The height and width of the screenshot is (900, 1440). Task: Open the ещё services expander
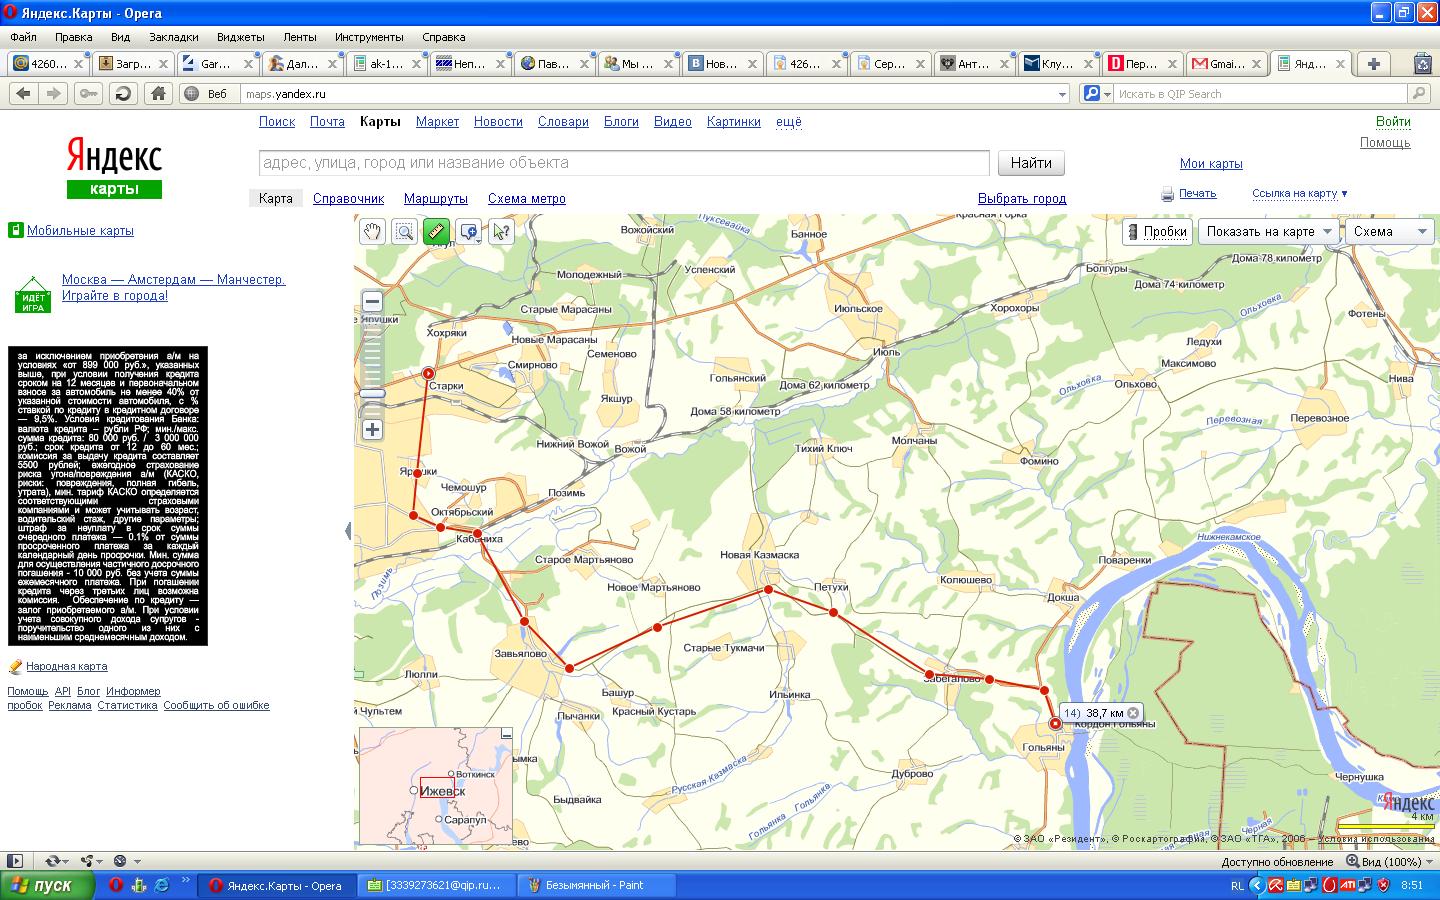pos(788,121)
